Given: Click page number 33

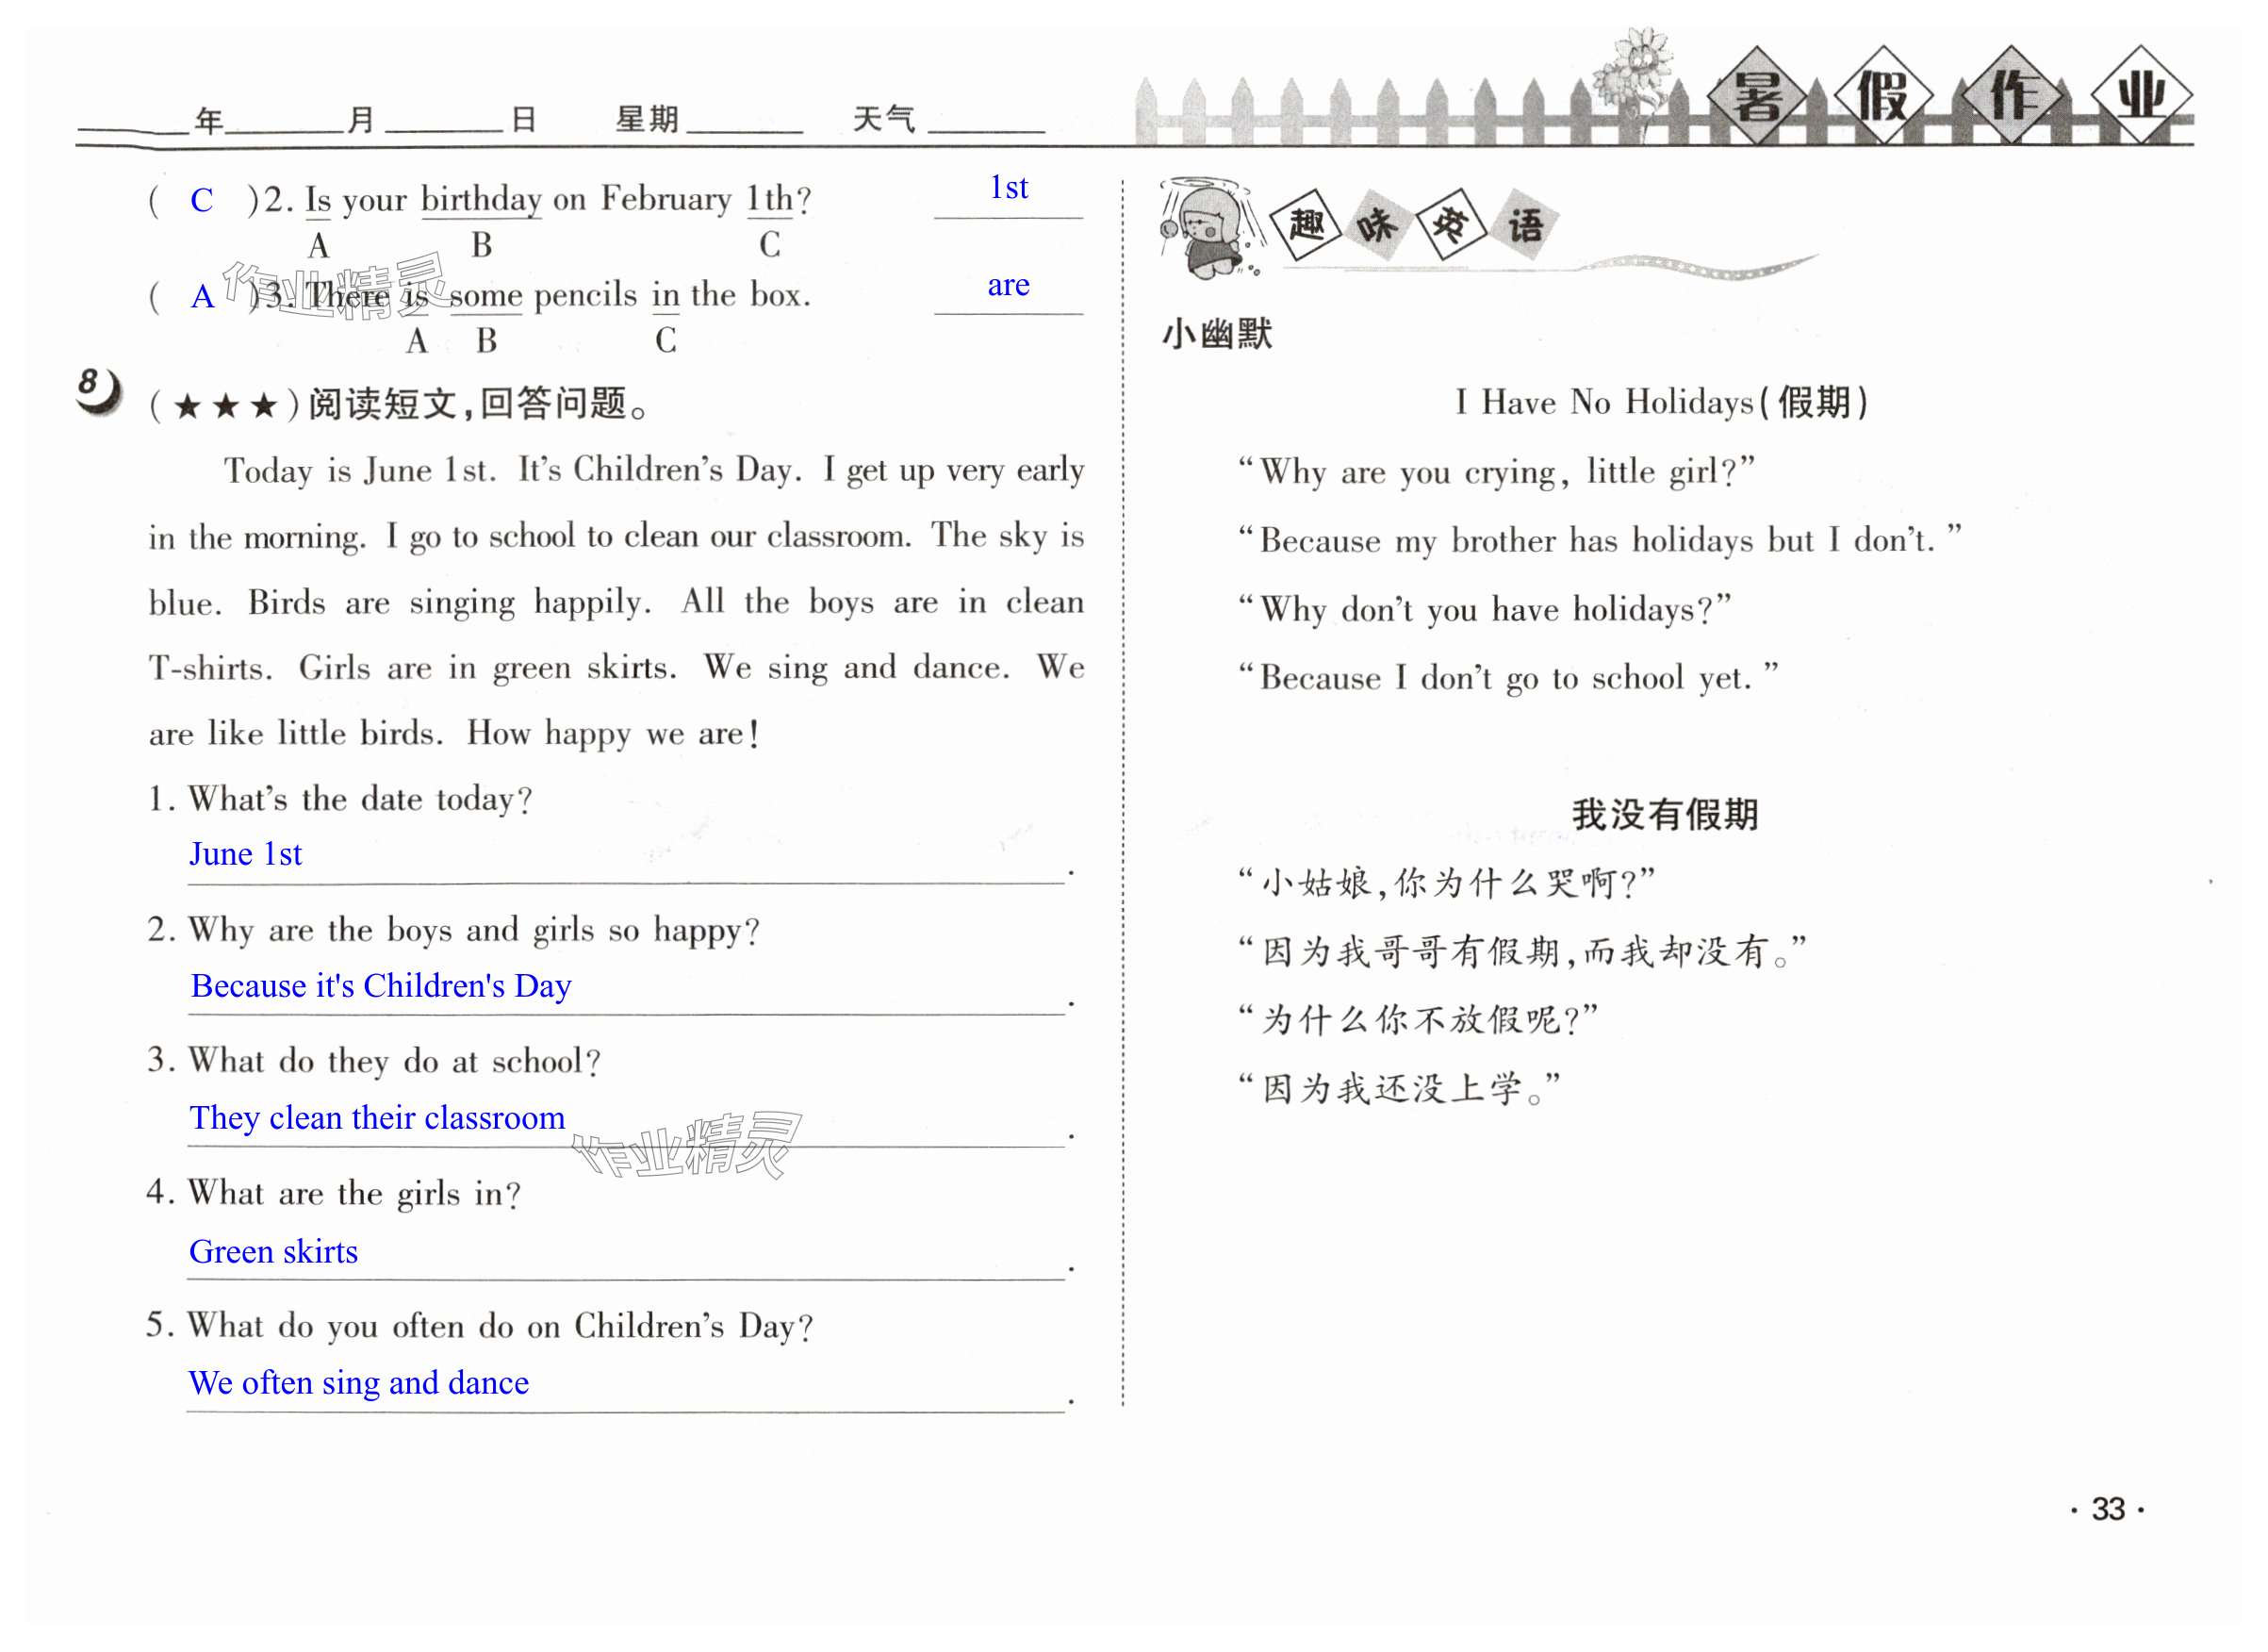Looking at the screenshot, I should coord(2108,1509).
